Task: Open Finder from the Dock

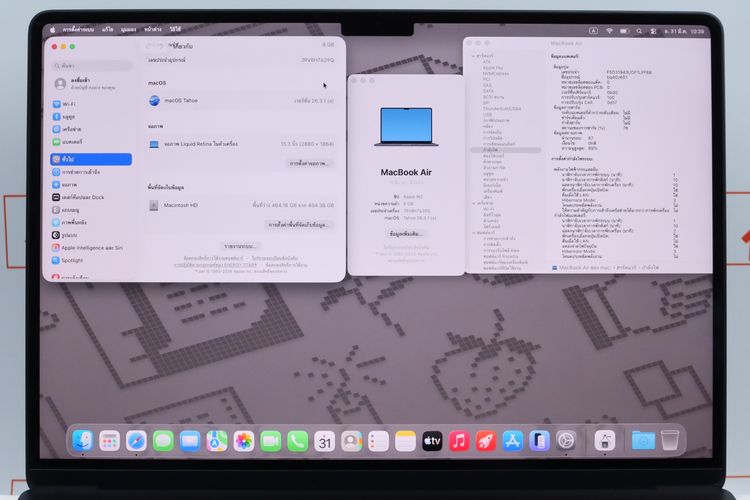Action: [82, 440]
